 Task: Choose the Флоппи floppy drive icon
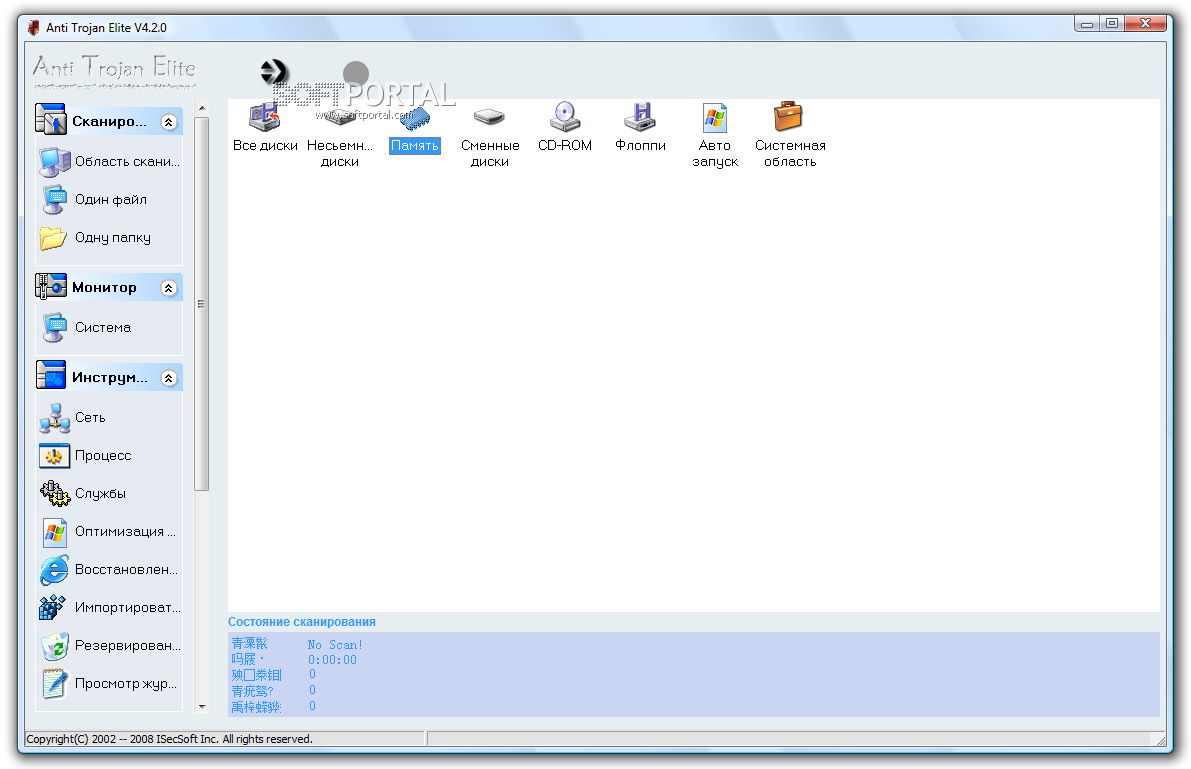click(640, 117)
